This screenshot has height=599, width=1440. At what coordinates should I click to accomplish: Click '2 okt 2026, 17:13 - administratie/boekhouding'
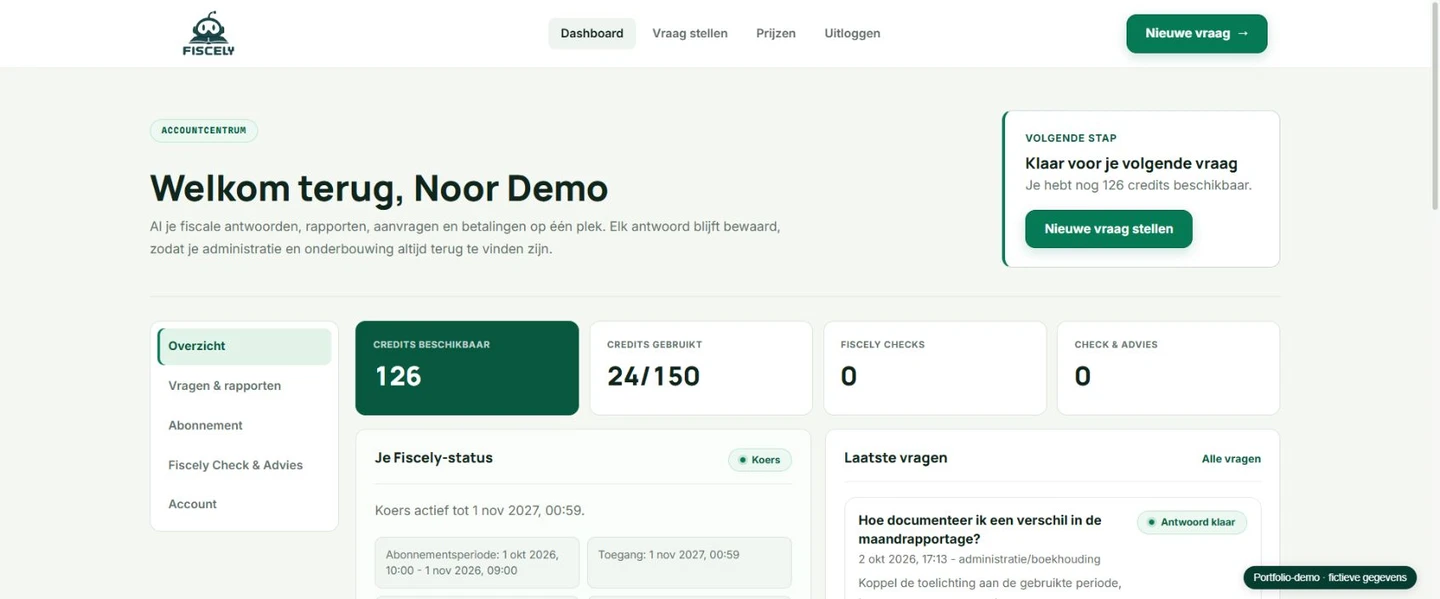pos(979,559)
